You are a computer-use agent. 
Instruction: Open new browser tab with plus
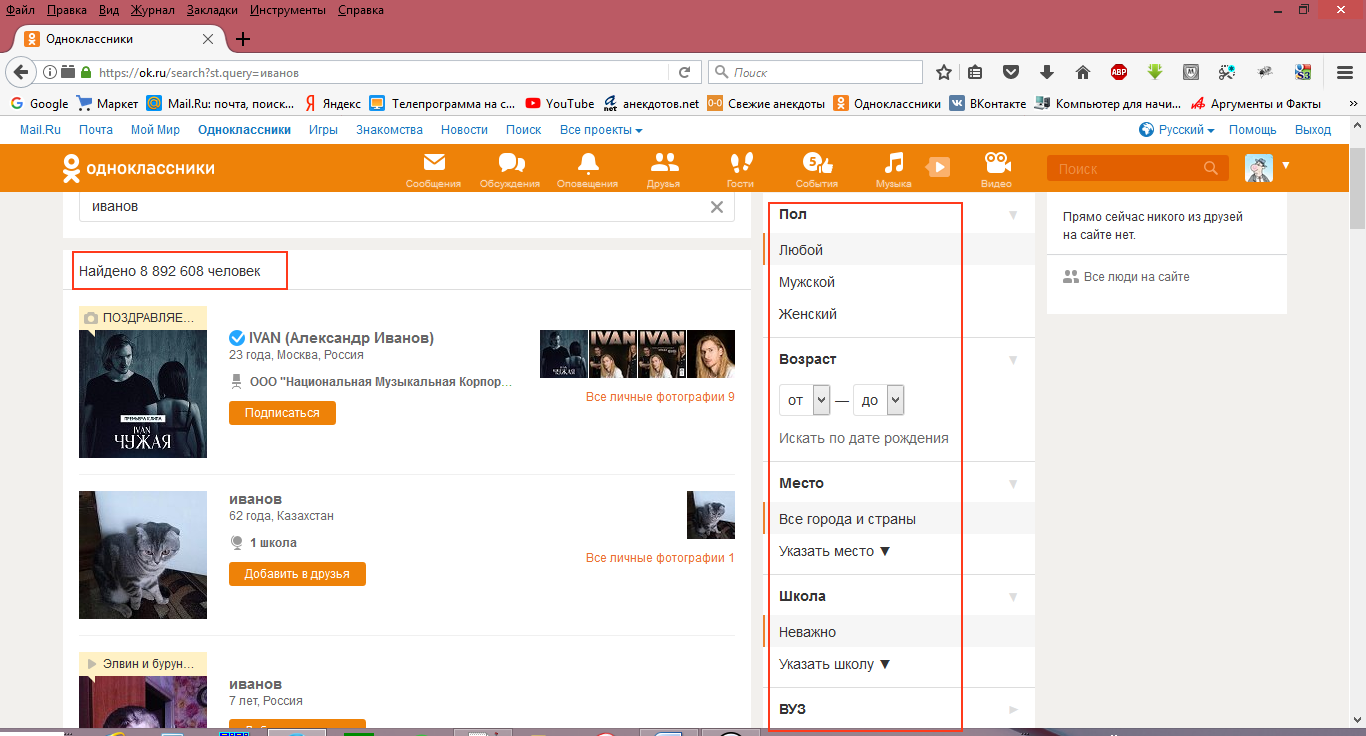242,39
